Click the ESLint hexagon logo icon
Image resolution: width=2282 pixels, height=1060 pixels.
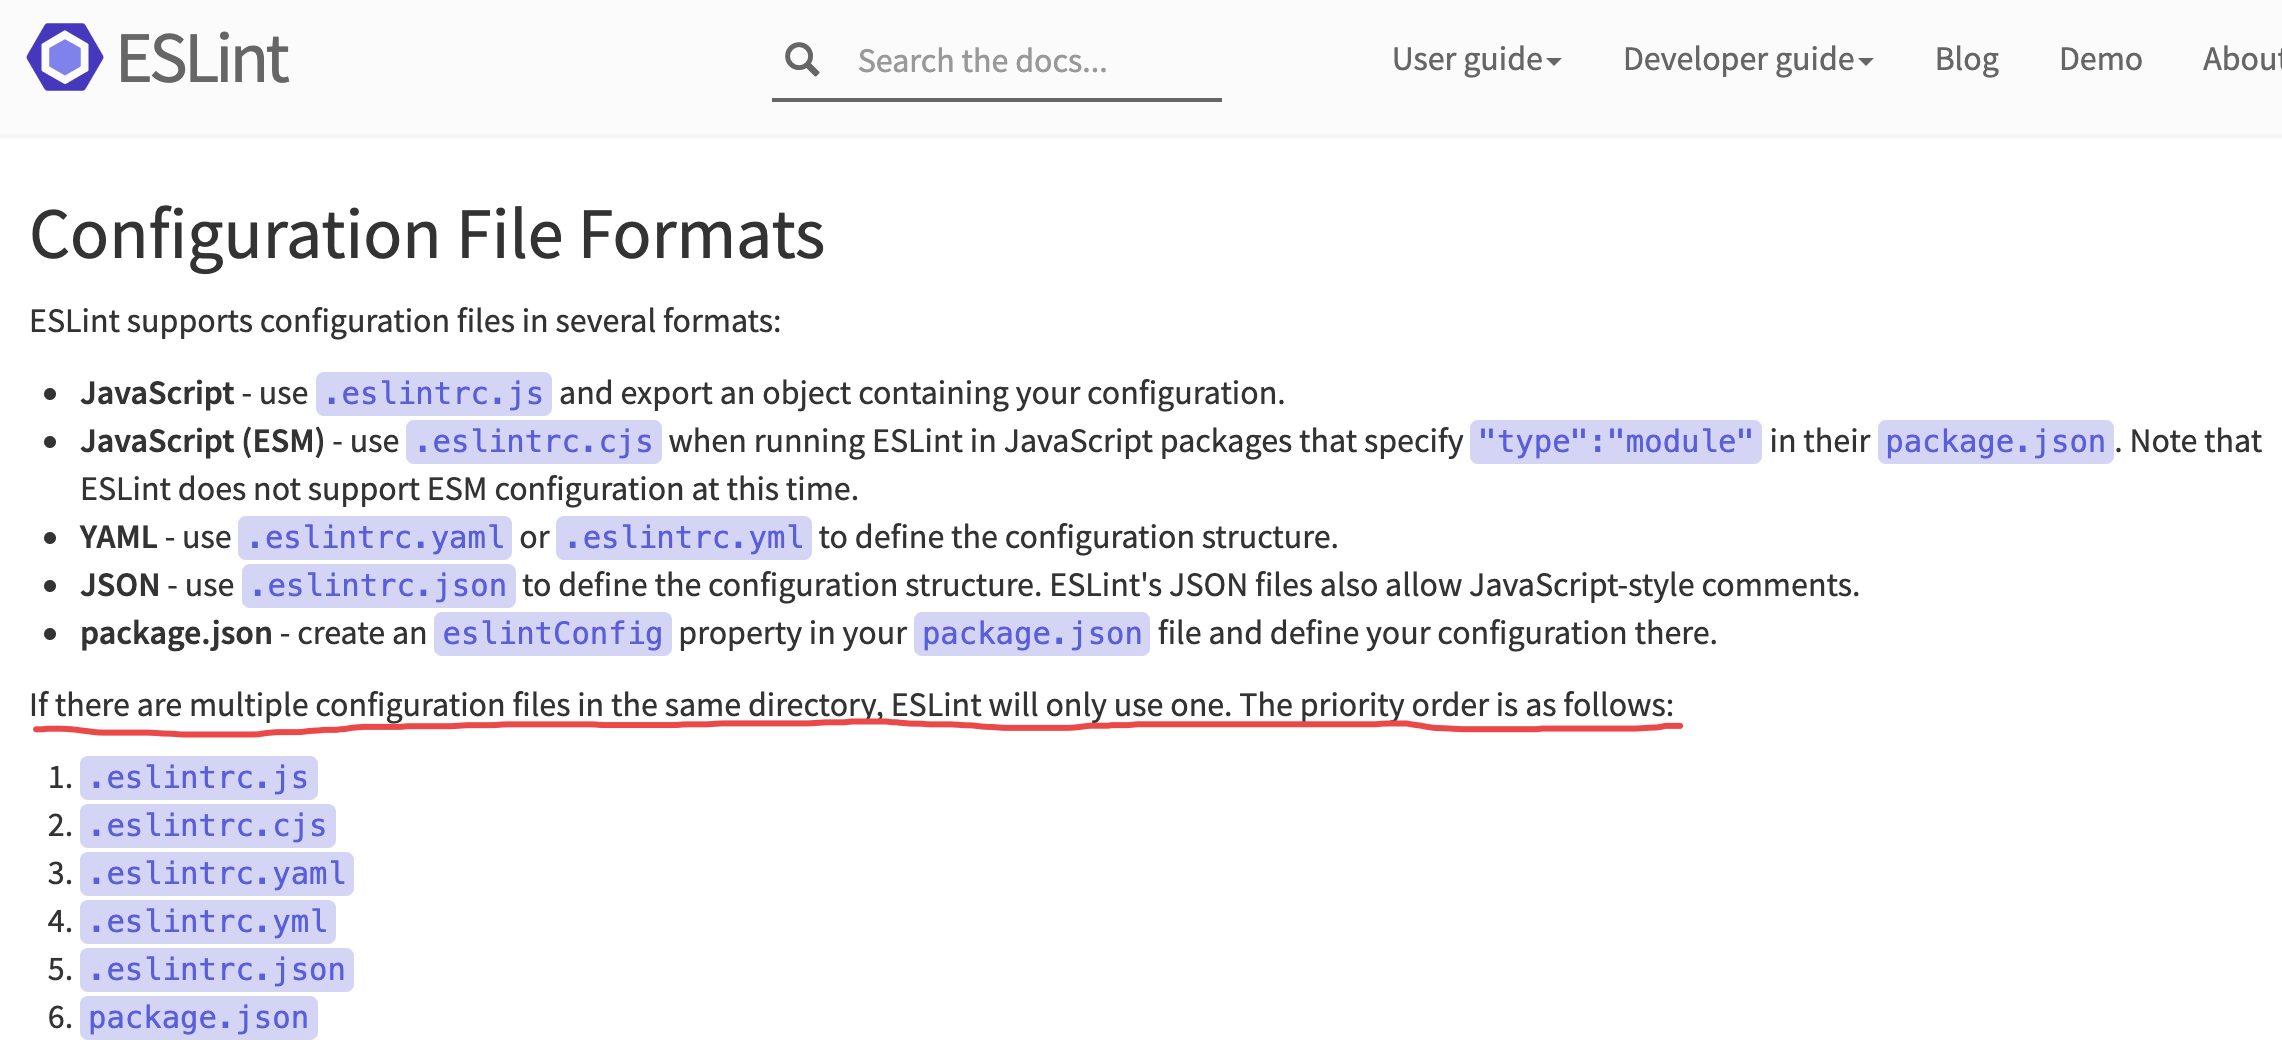[64, 57]
